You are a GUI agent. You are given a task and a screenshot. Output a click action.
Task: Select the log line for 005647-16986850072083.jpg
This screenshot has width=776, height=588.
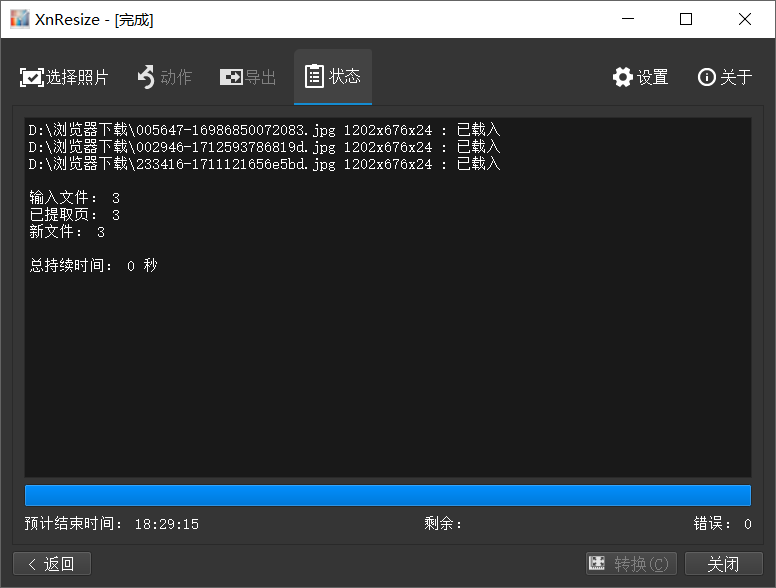point(264,130)
